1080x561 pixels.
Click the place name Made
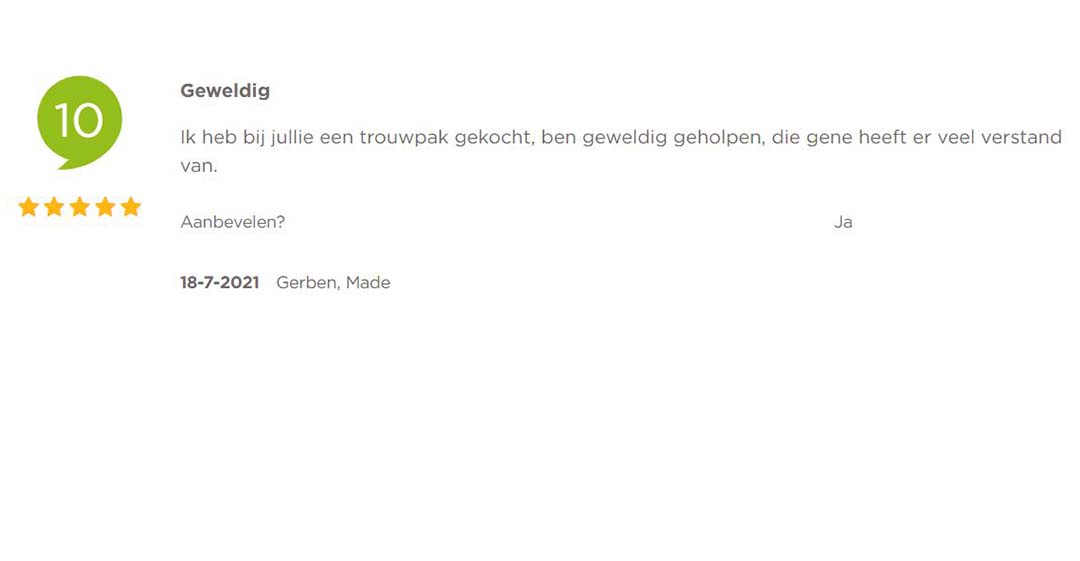(x=368, y=283)
